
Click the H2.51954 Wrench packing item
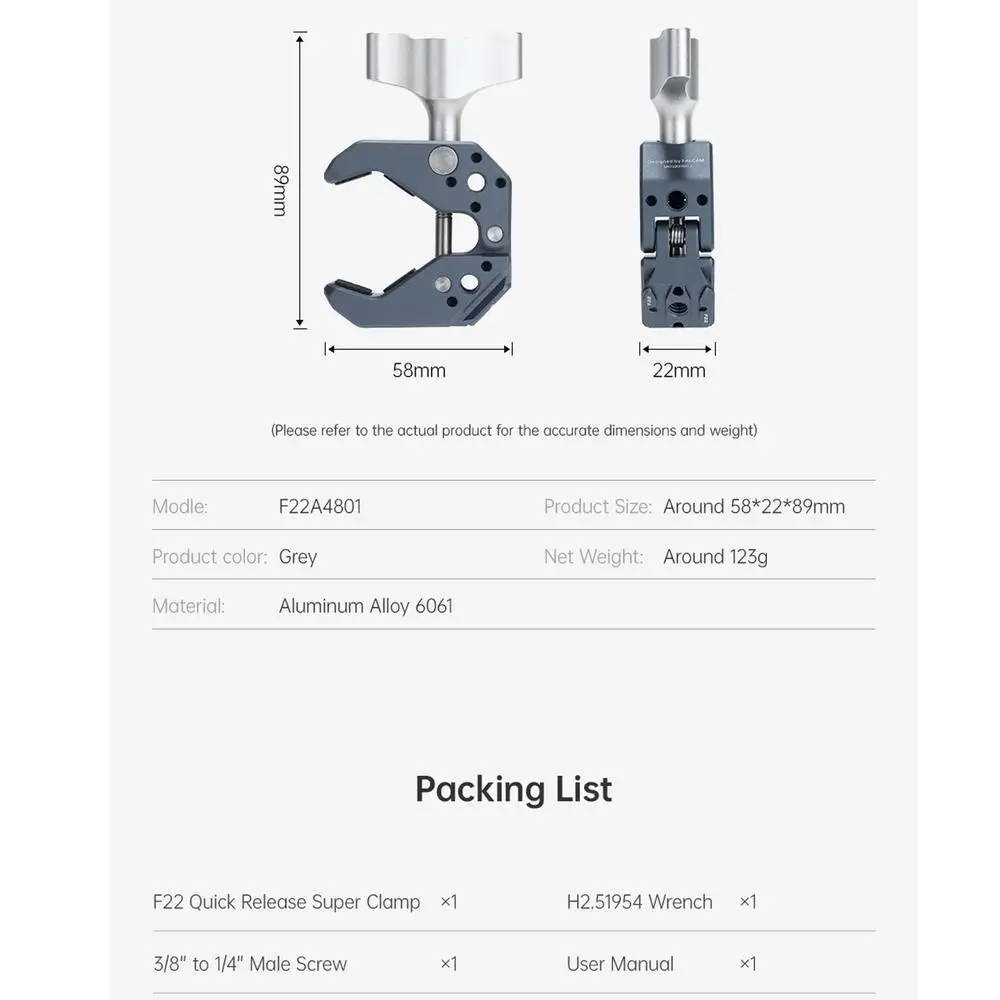tap(640, 902)
